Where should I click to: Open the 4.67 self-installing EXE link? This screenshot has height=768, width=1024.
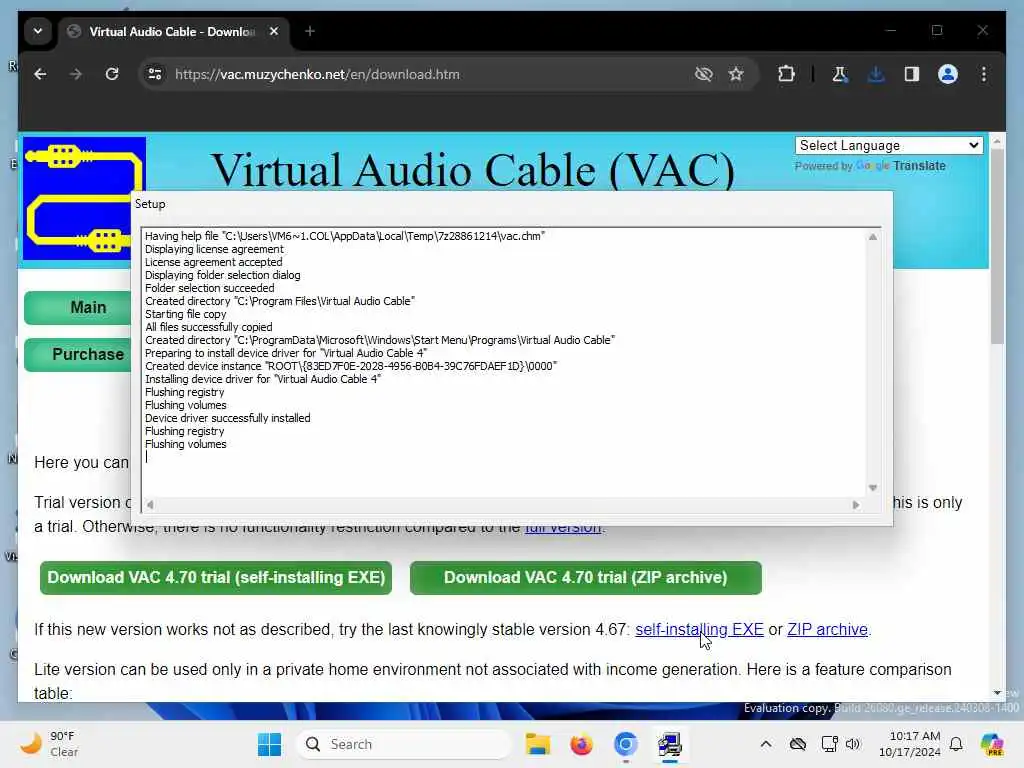click(x=699, y=630)
